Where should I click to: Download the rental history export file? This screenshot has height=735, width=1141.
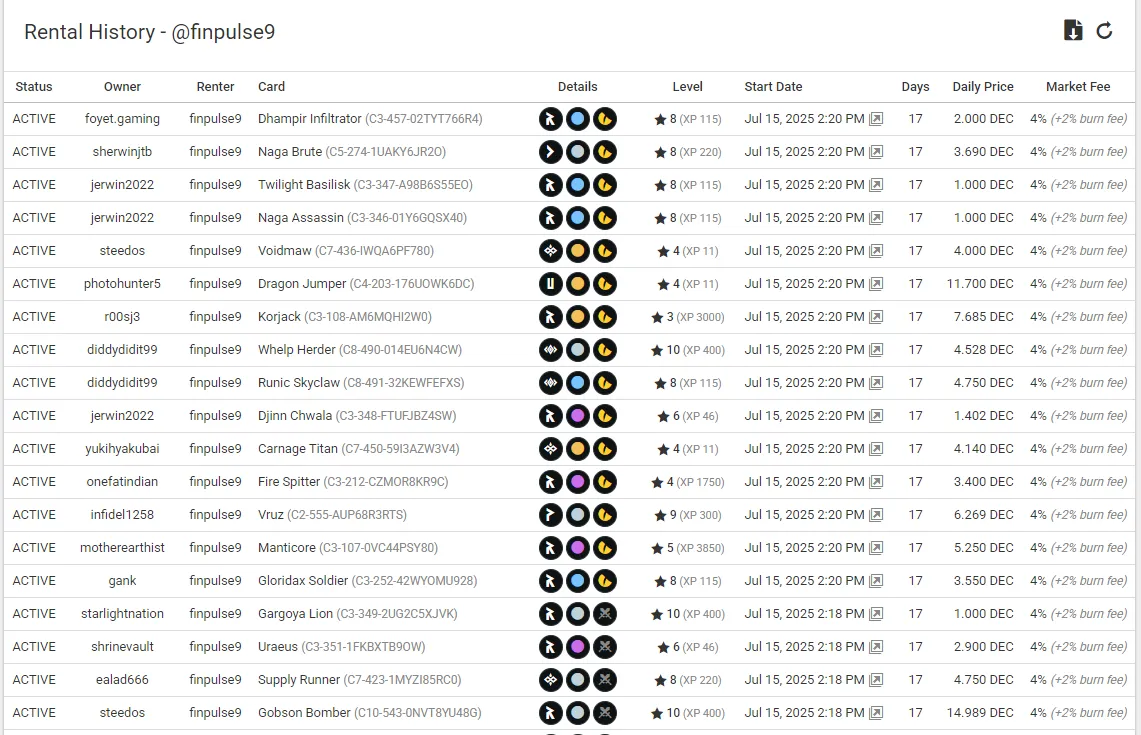point(1073,31)
